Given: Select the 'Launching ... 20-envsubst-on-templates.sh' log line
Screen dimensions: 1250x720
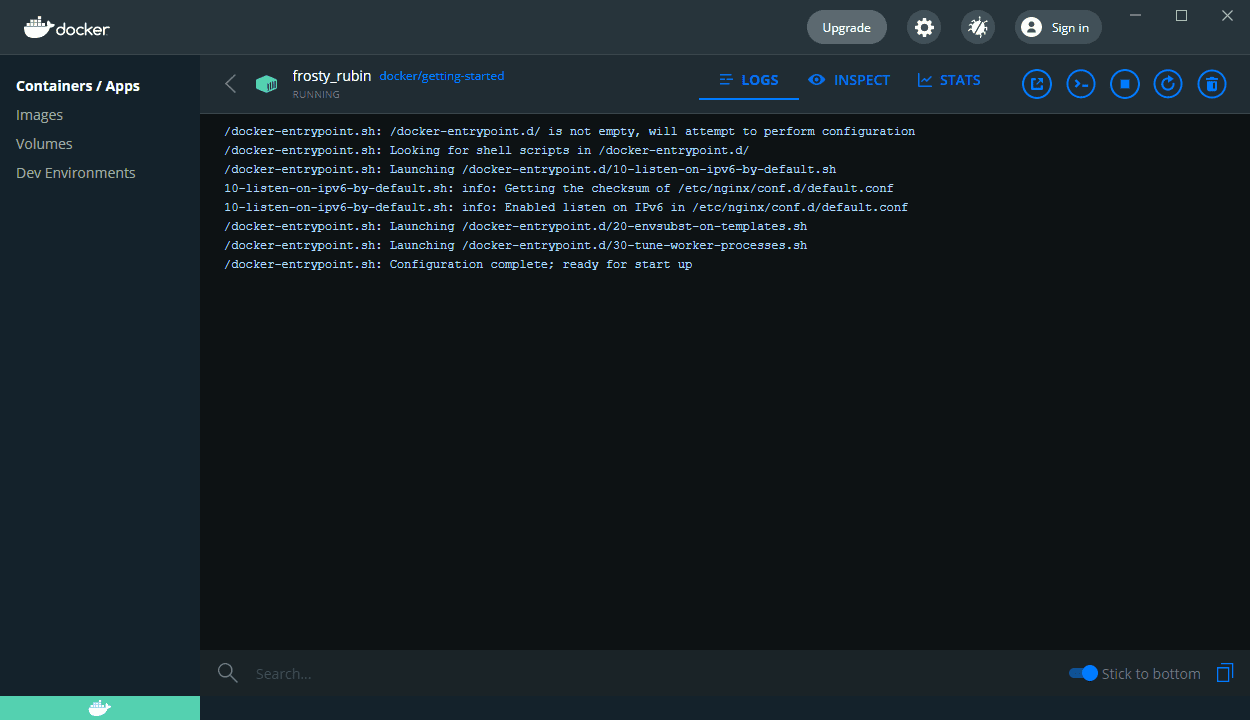Looking at the screenshot, I should pyautogui.click(x=516, y=227).
